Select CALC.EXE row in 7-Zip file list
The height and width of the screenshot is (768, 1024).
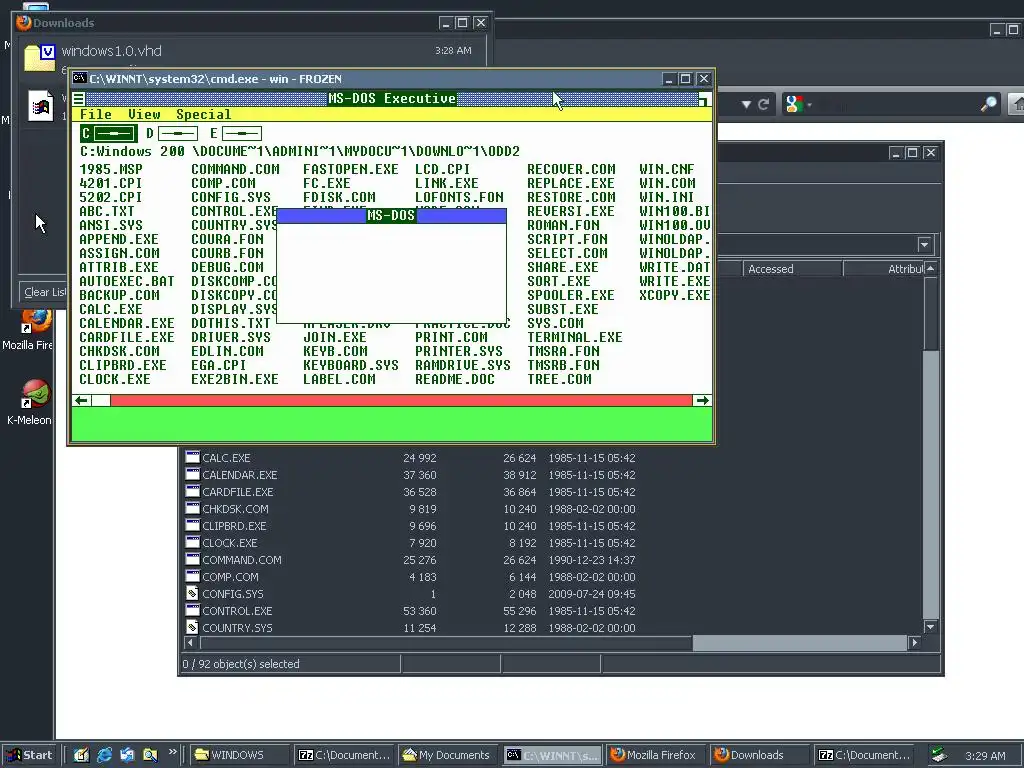[x=410, y=458]
